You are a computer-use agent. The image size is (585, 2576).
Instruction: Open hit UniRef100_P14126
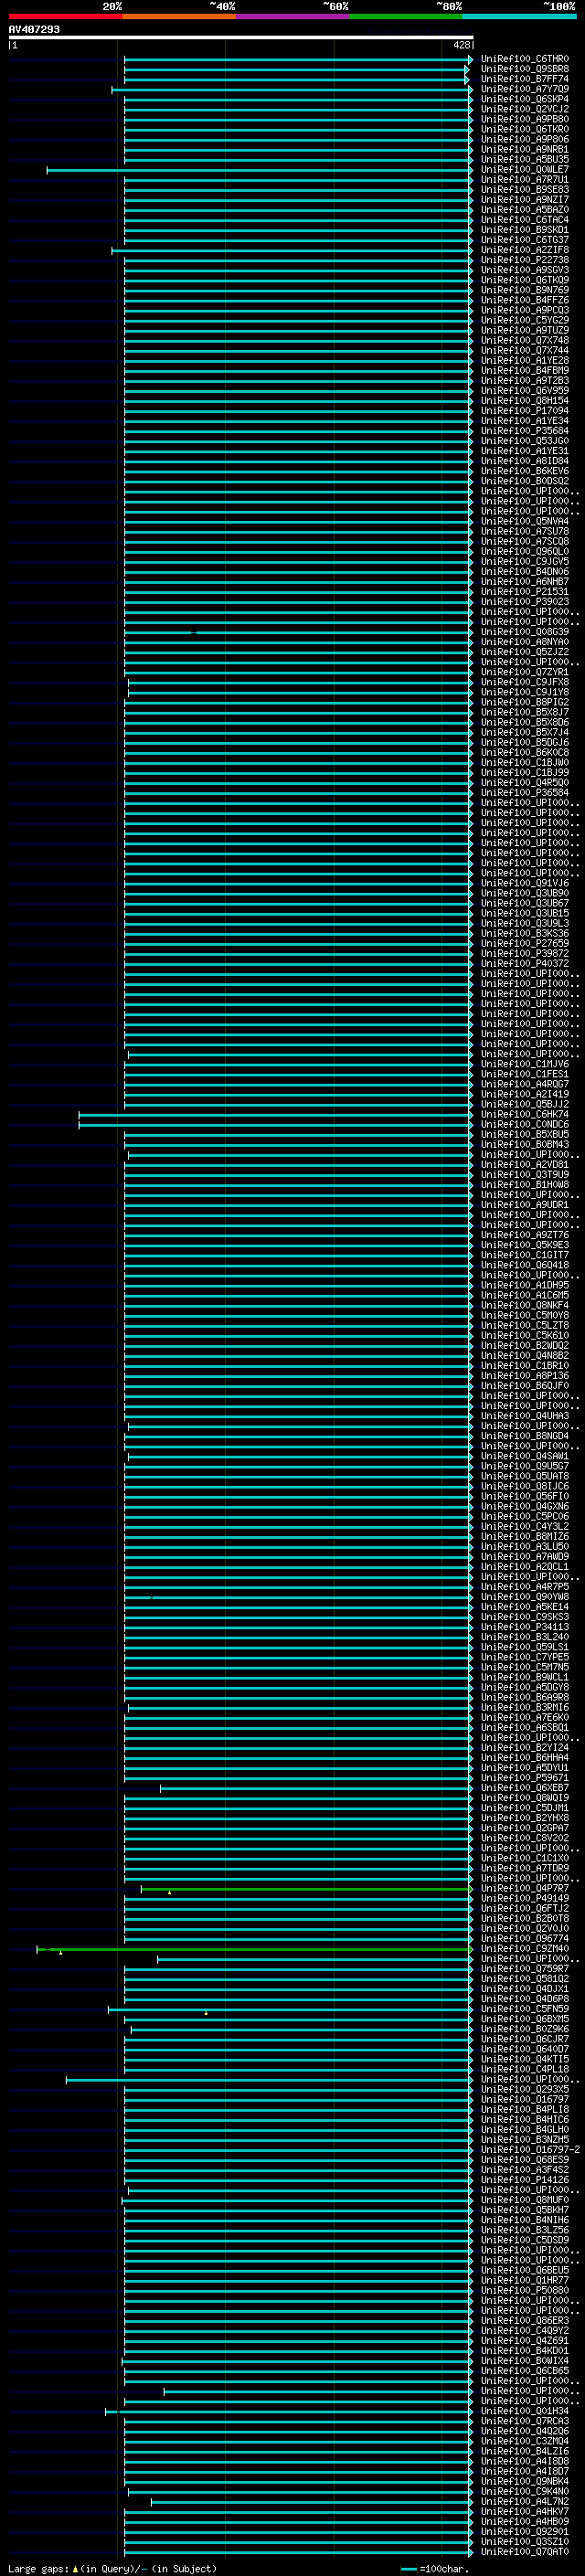click(524, 2181)
